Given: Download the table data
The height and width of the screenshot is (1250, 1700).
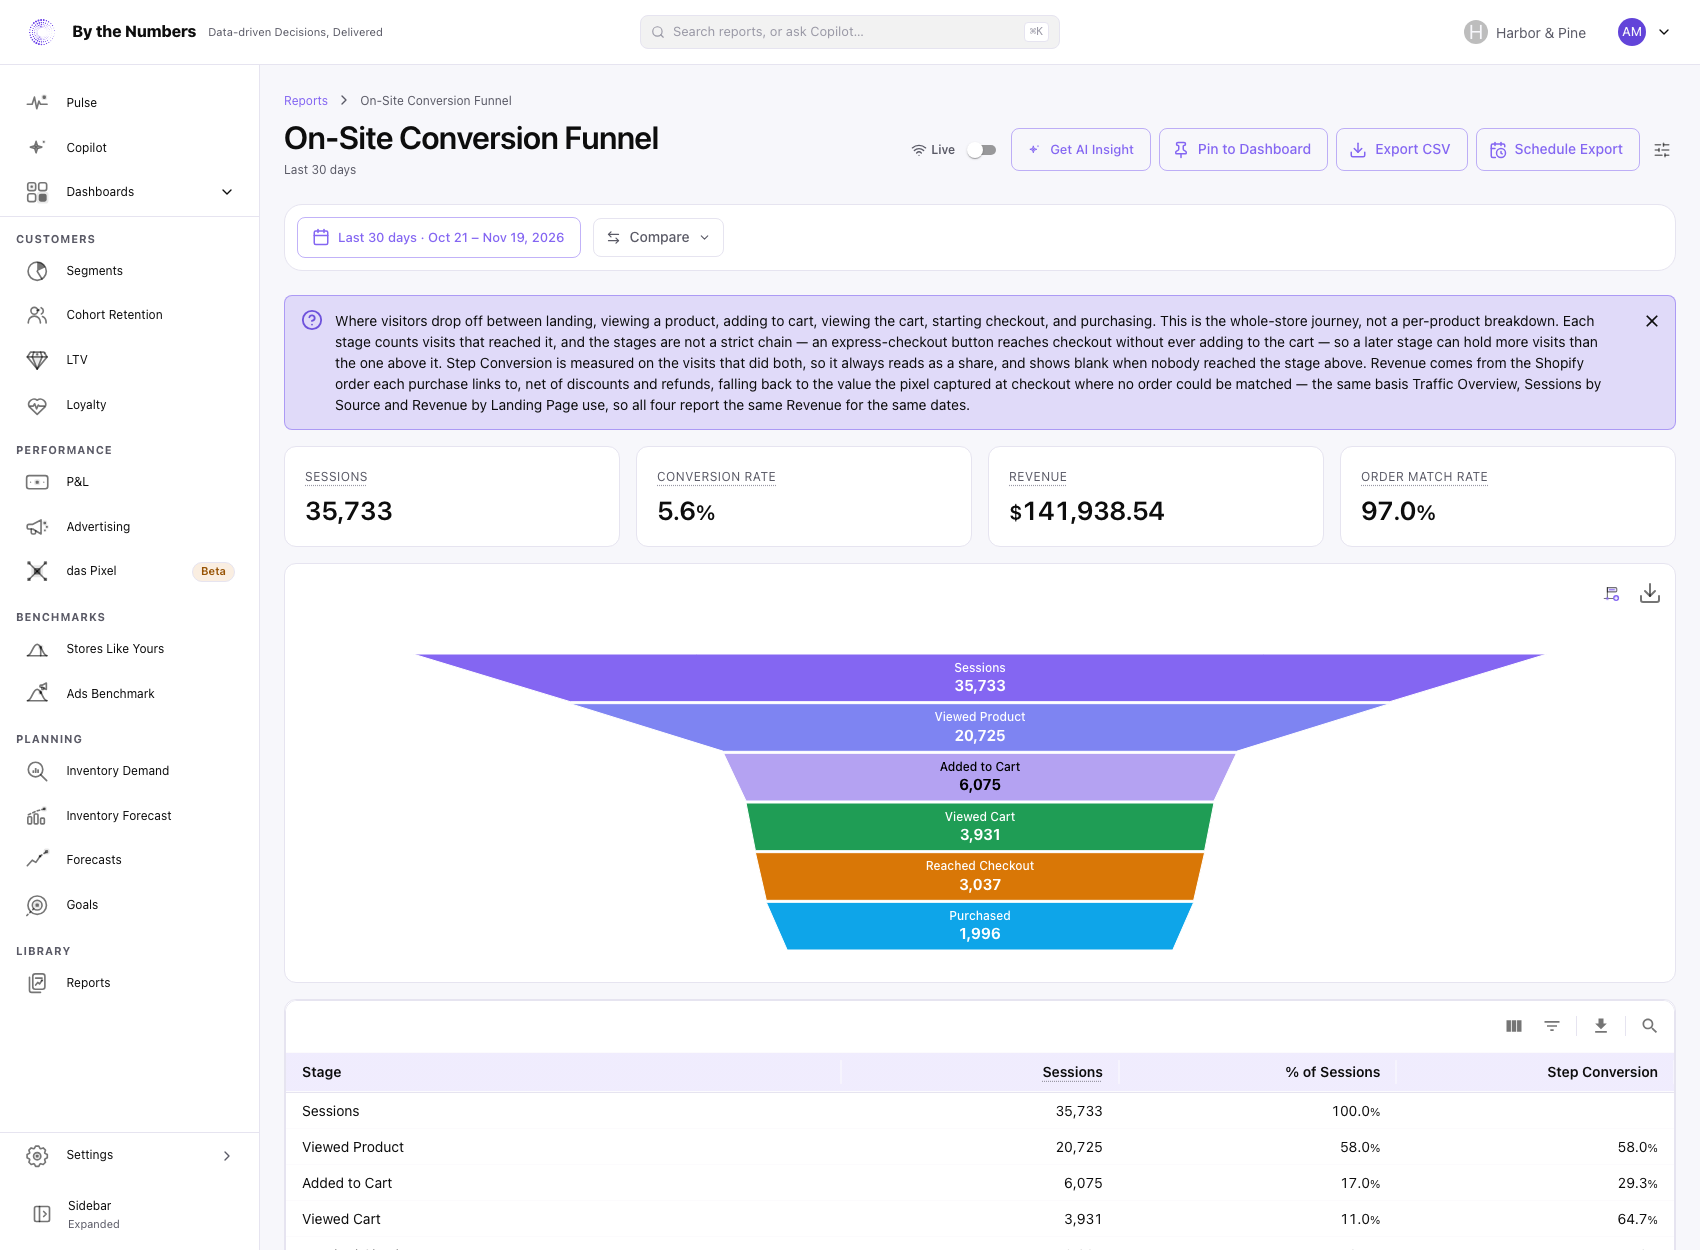Looking at the screenshot, I should (x=1601, y=1026).
